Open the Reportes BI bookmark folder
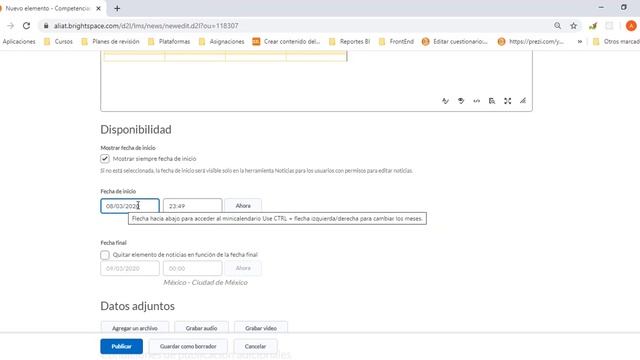The width and height of the screenshot is (640, 360). (349, 42)
